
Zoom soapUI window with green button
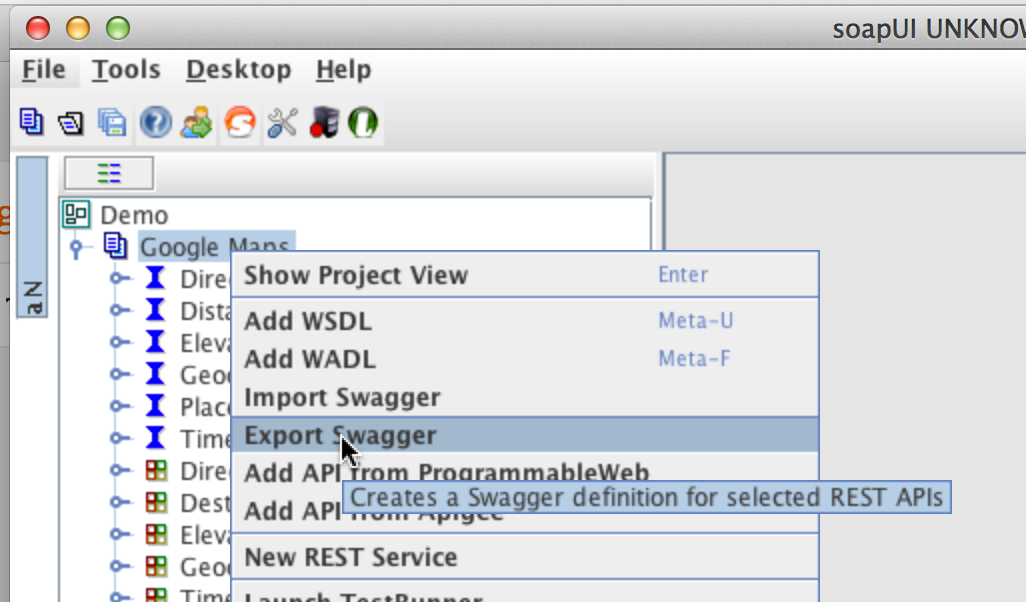(x=118, y=28)
